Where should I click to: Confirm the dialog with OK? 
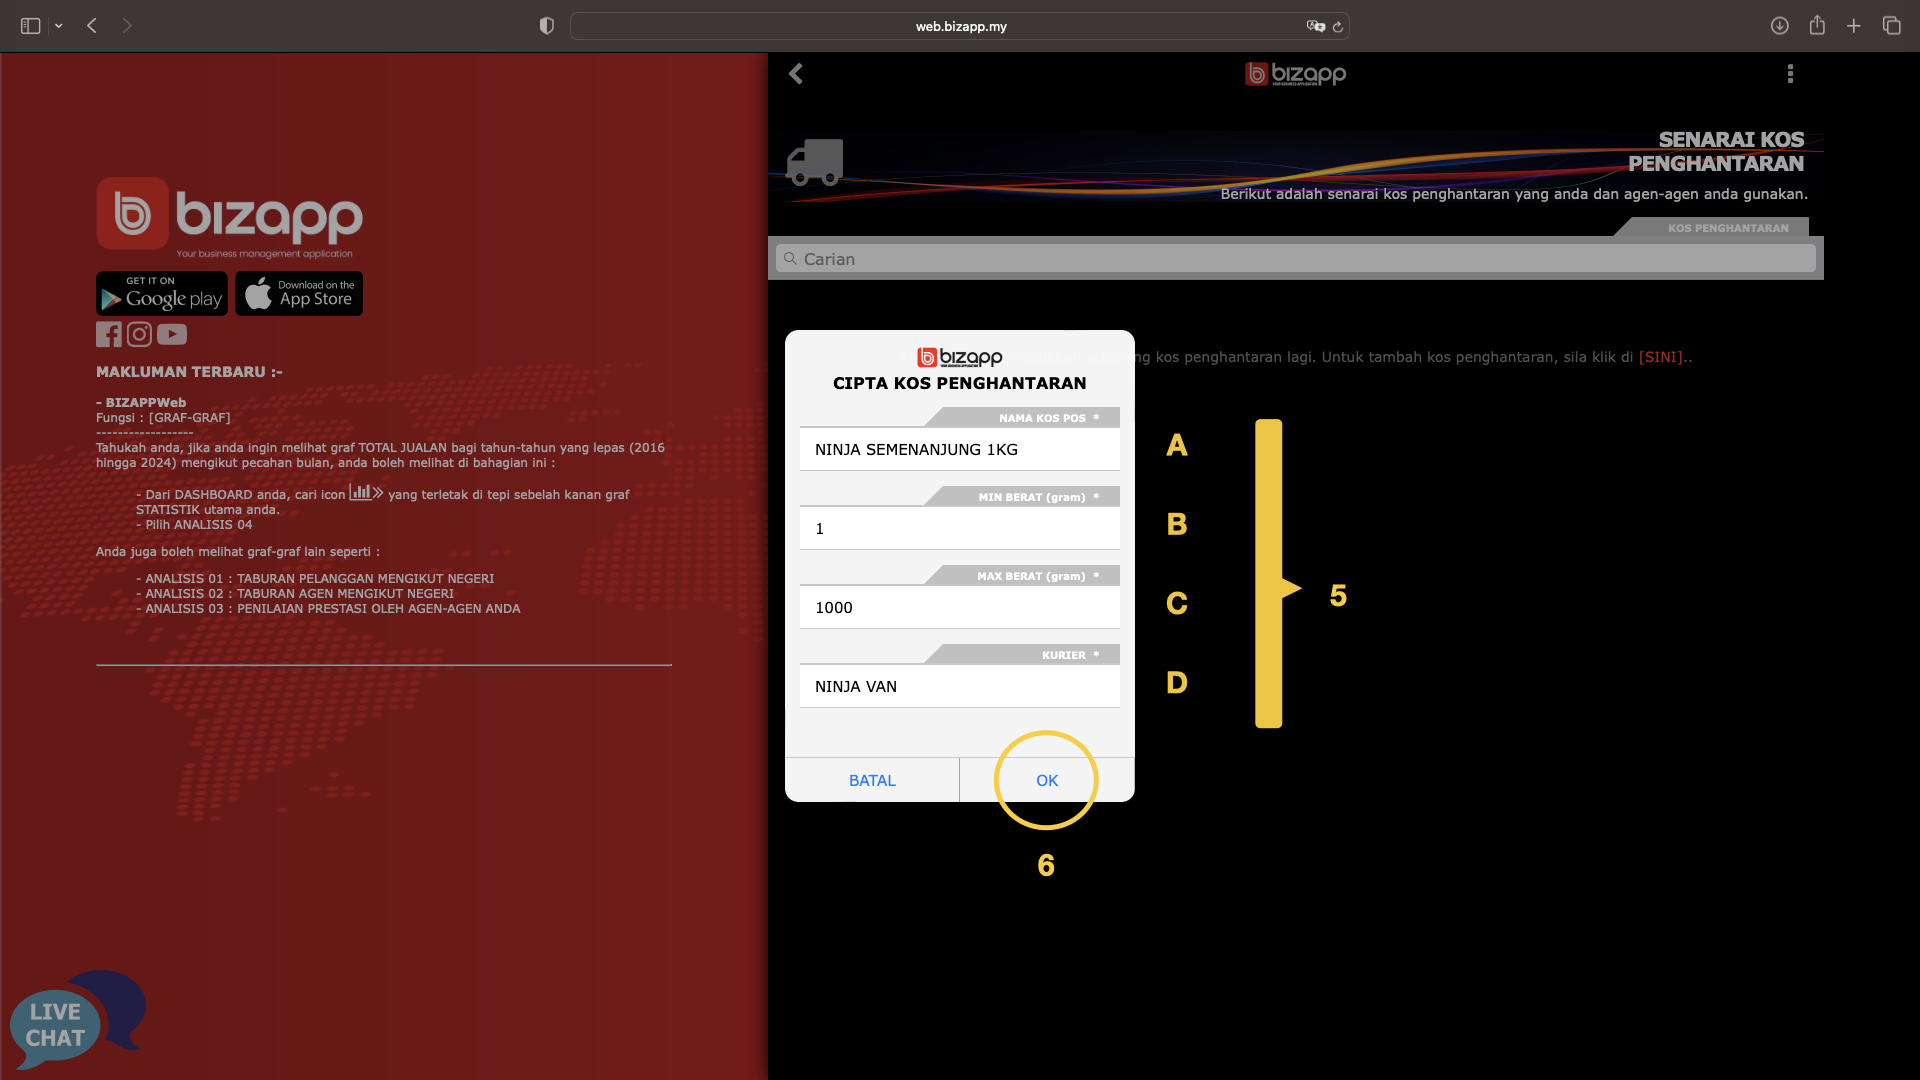tap(1047, 780)
